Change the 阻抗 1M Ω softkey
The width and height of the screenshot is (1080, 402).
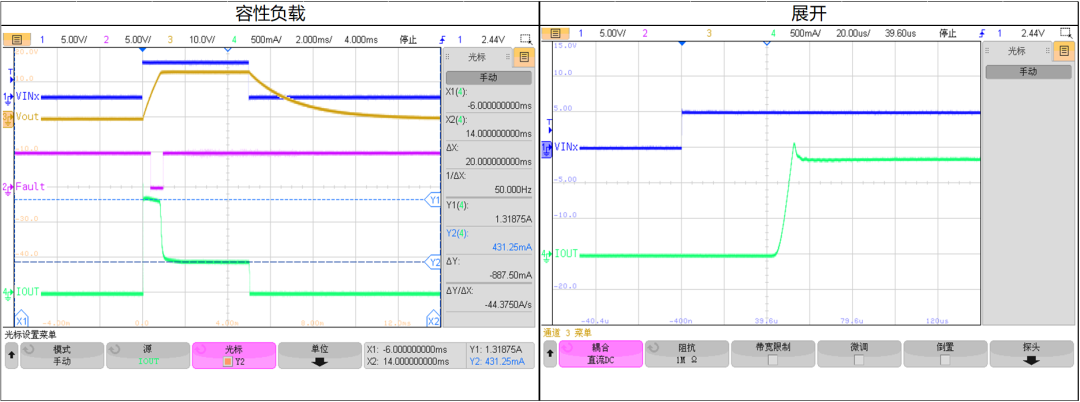click(x=687, y=352)
